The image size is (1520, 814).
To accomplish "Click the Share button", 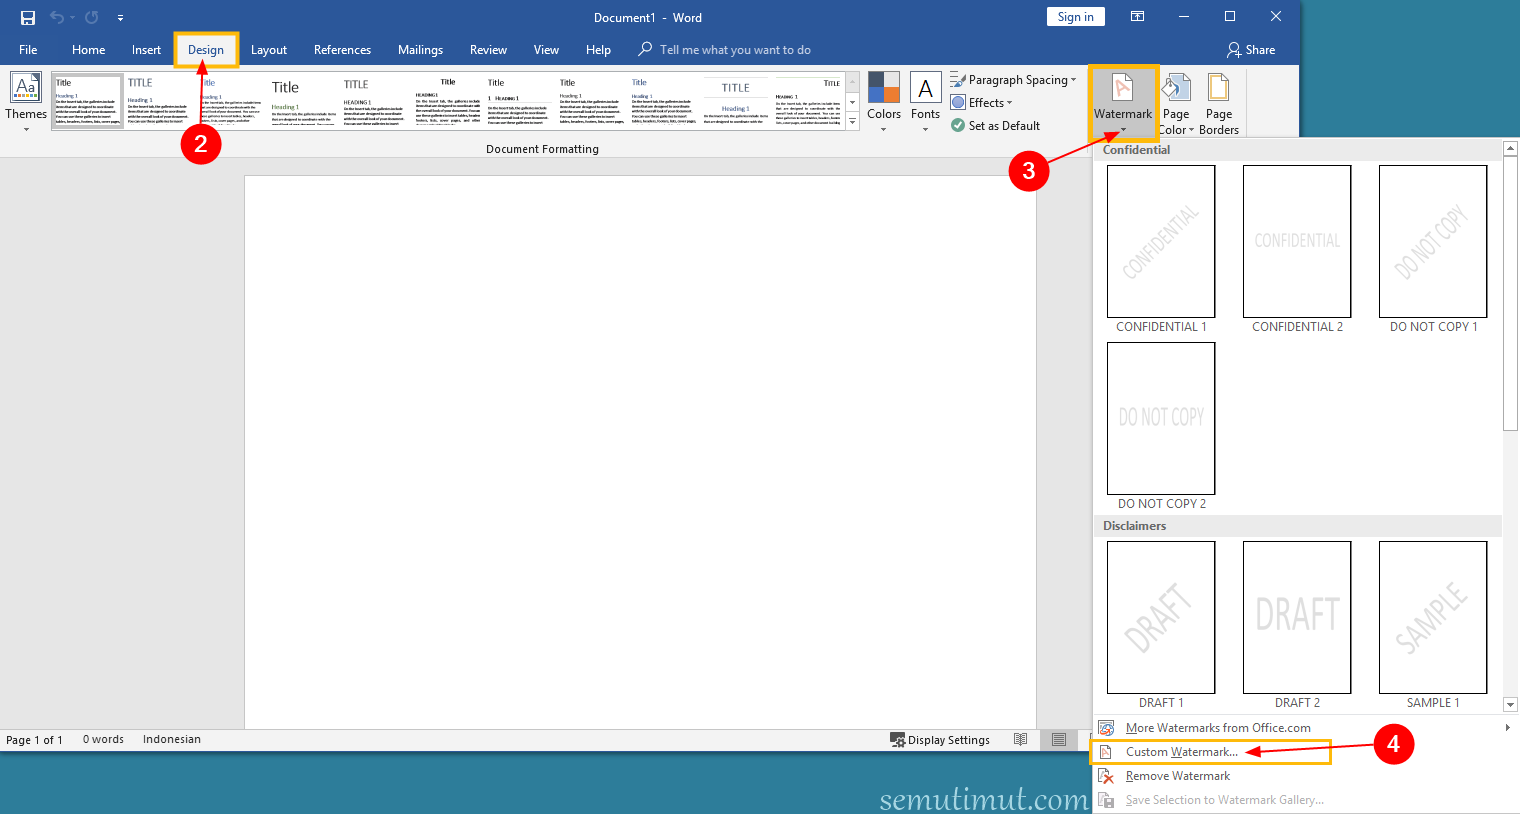I will [x=1251, y=50].
